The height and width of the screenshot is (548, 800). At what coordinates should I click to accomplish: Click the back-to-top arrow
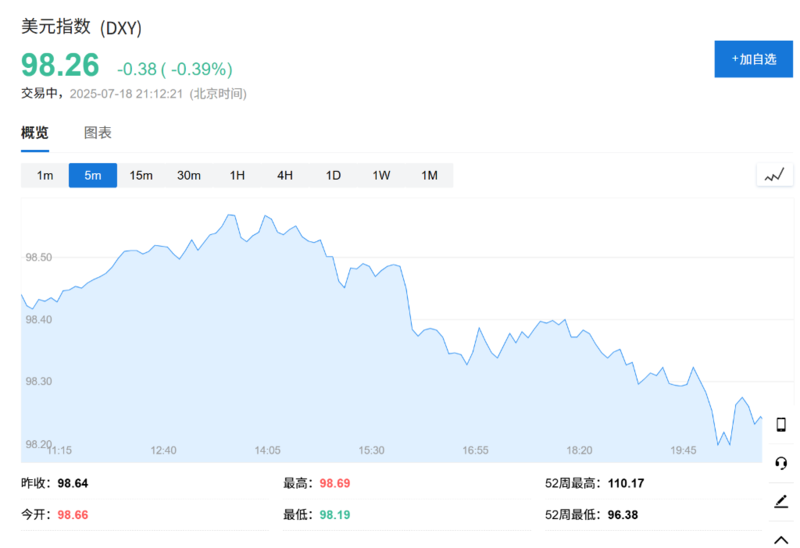781,538
